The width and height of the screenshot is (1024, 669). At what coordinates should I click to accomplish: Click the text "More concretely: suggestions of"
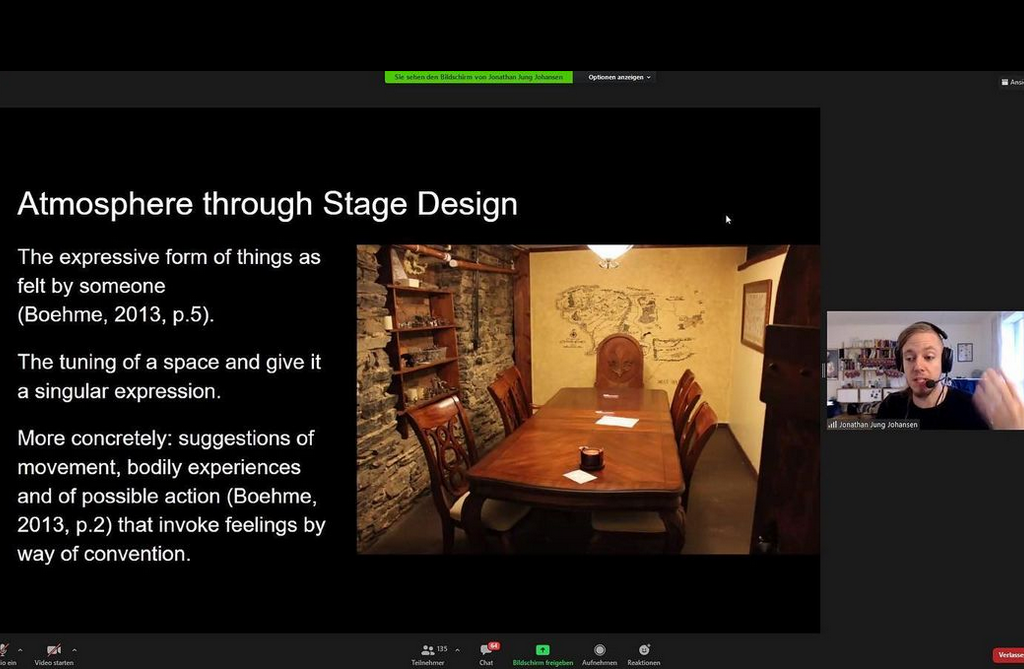[x=166, y=438]
